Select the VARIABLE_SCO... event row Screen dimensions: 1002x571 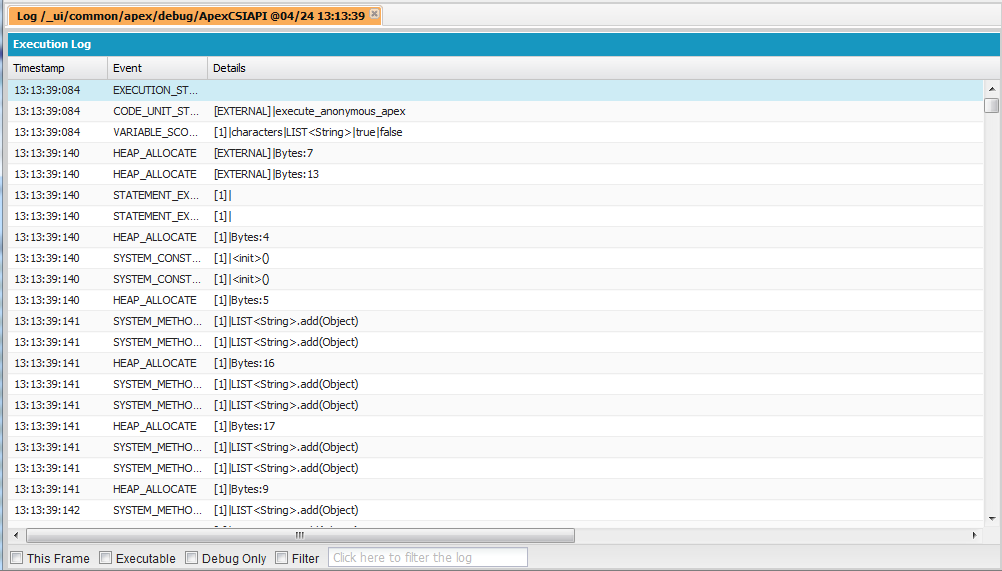[x=495, y=132]
